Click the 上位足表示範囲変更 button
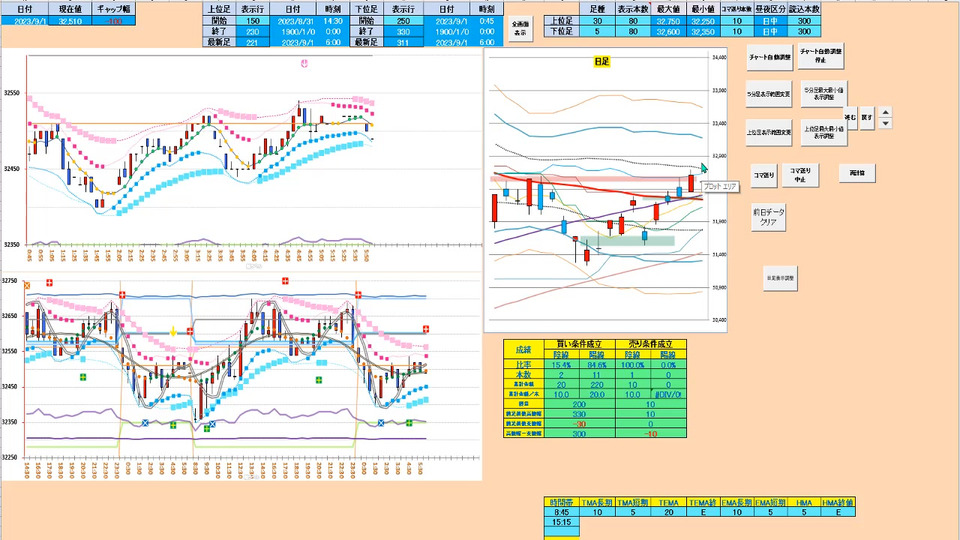The height and width of the screenshot is (540, 960). coord(768,132)
